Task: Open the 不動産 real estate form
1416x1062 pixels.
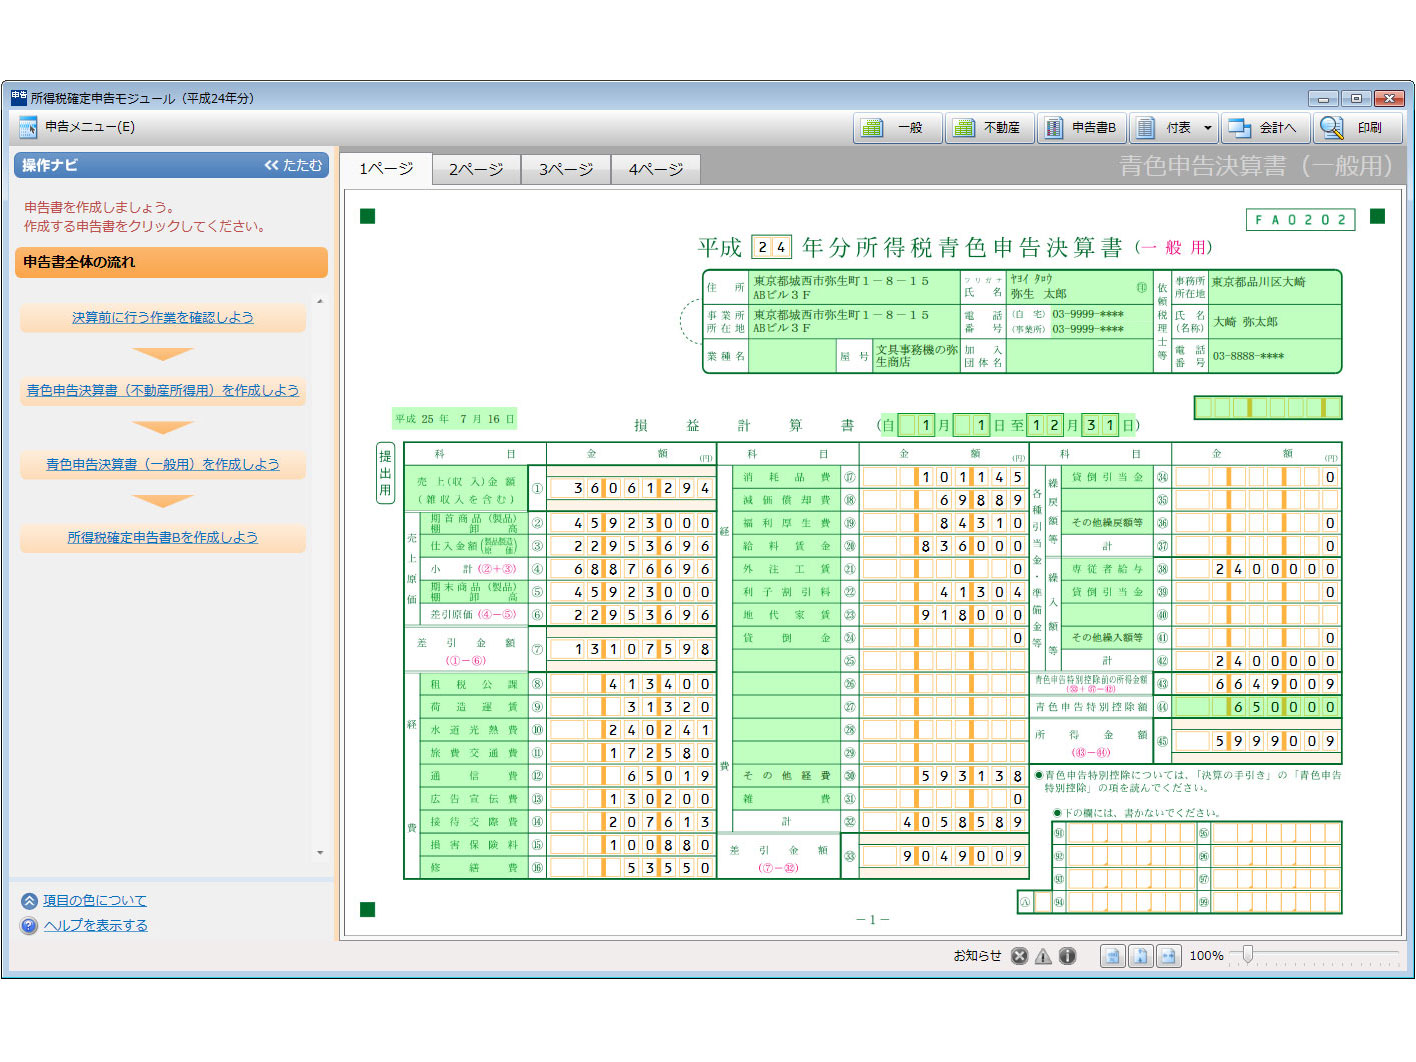Action: pyautogui.click(x=988, y=128)
